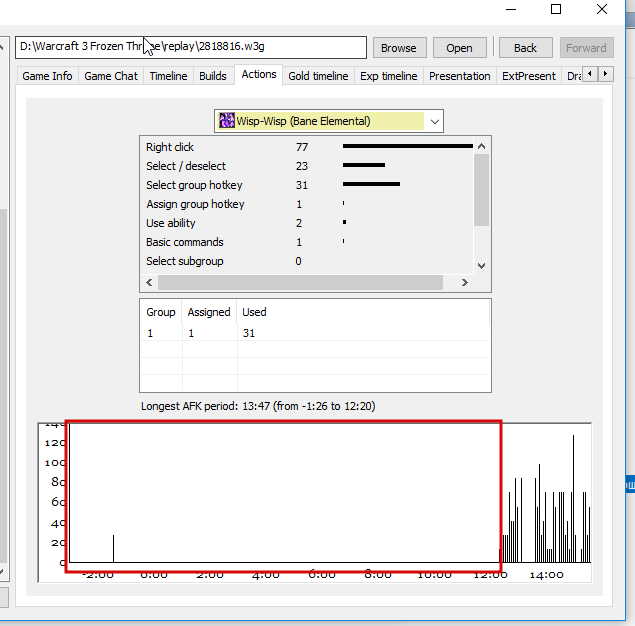Viewport: 635px width, 626px height.
Task: Click the Assigned column header
Action: 209,312
